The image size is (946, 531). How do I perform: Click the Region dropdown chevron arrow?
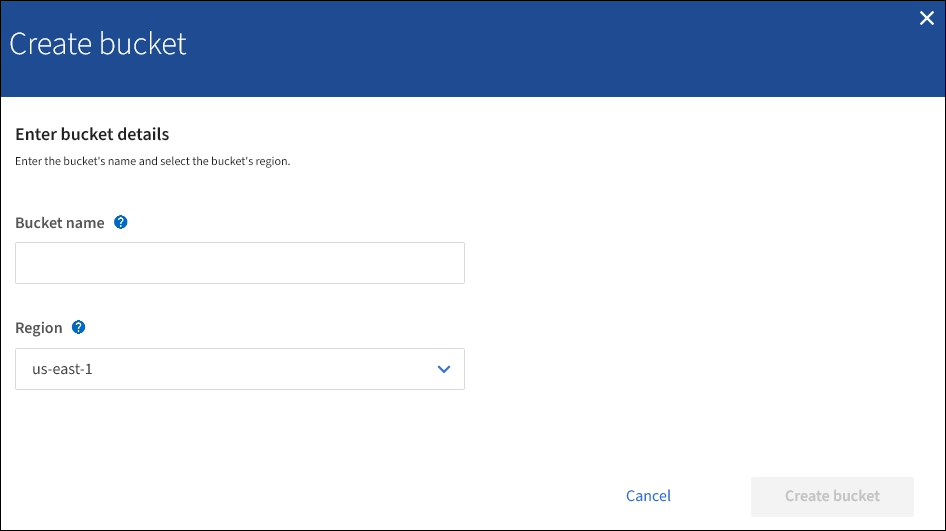tap(444, 369)
